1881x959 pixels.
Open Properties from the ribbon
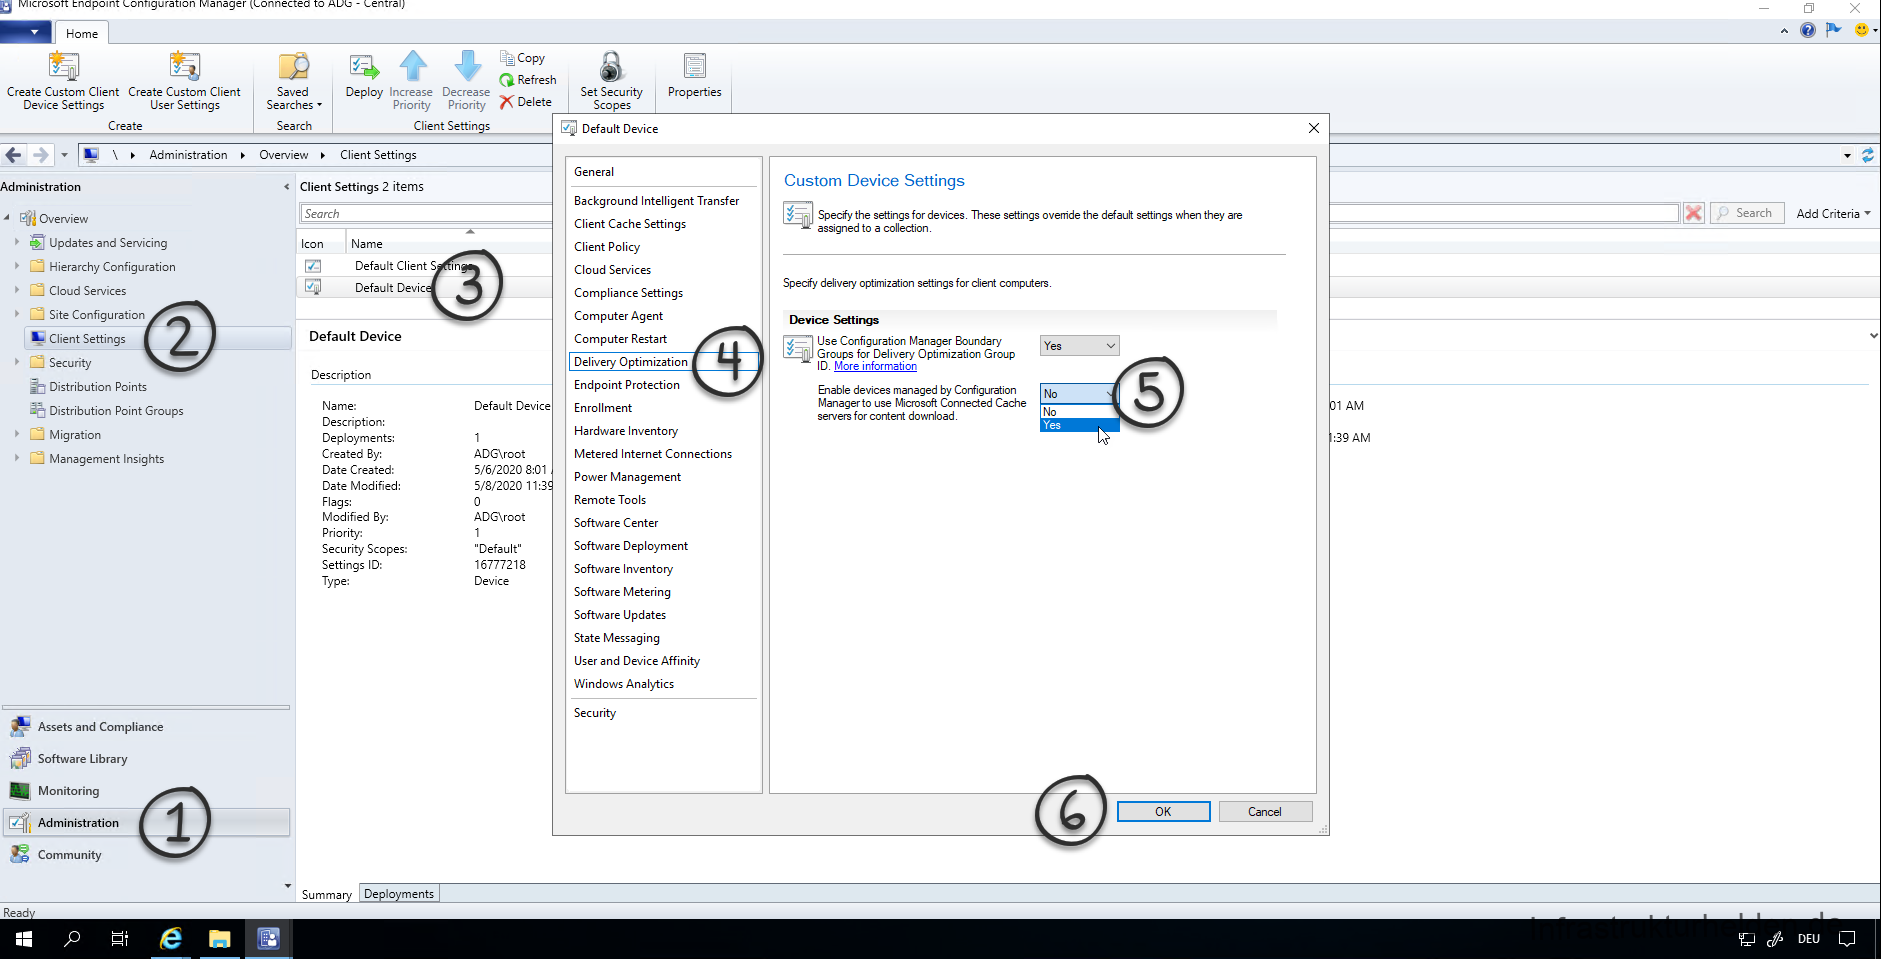click(694, 77)
